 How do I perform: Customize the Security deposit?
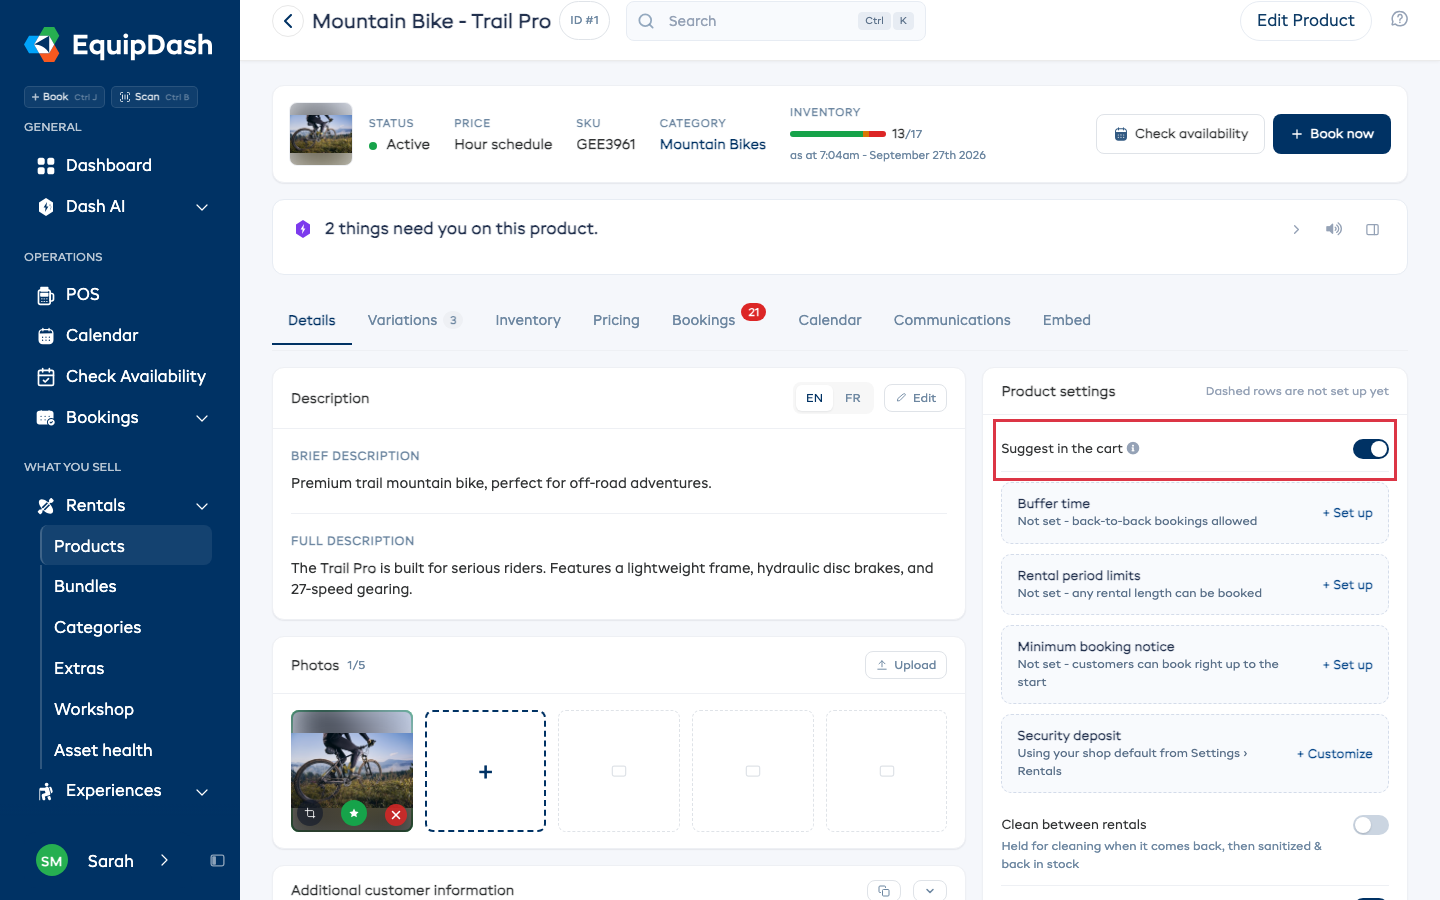1335,754
